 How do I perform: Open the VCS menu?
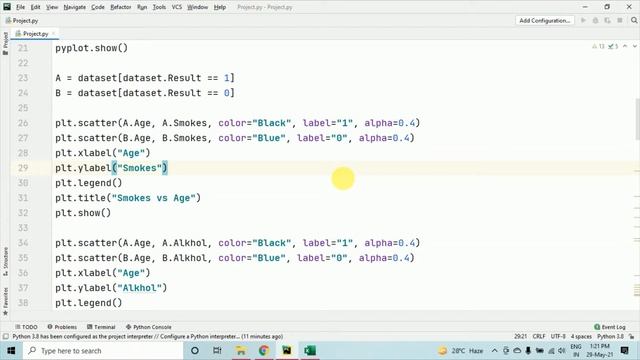pos(177,7)
